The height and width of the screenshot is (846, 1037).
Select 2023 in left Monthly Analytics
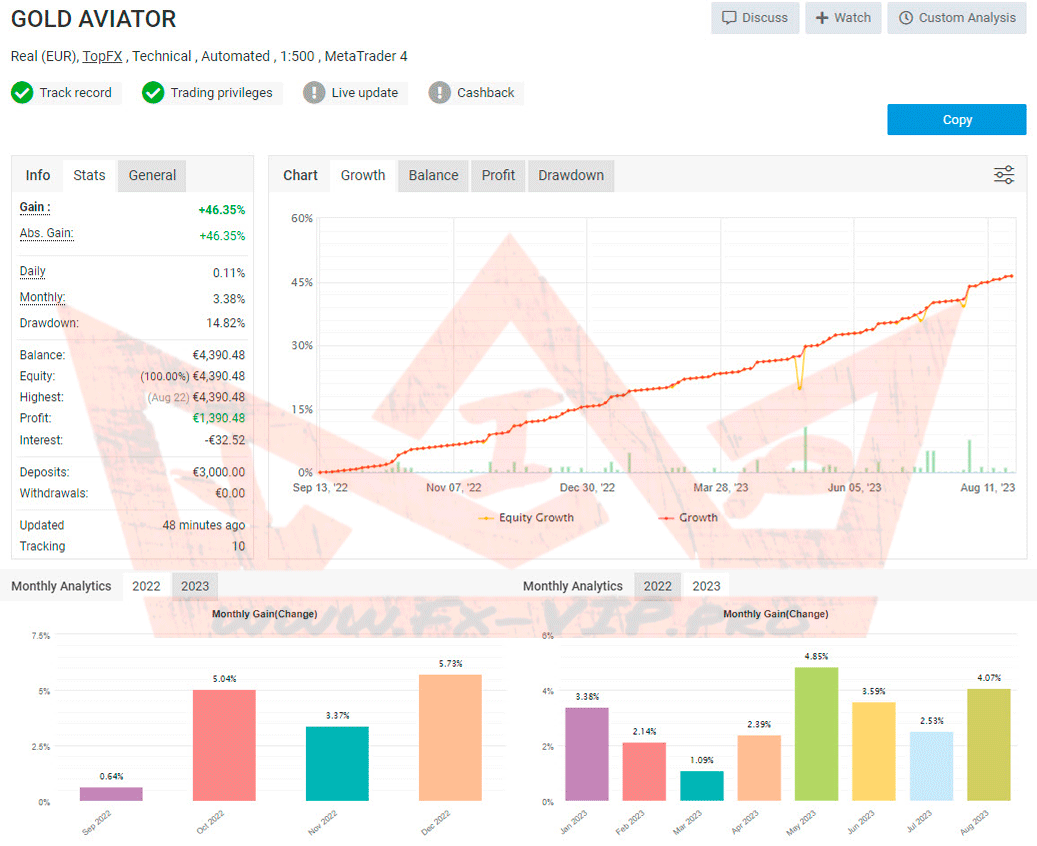click(x=195, y=586)
